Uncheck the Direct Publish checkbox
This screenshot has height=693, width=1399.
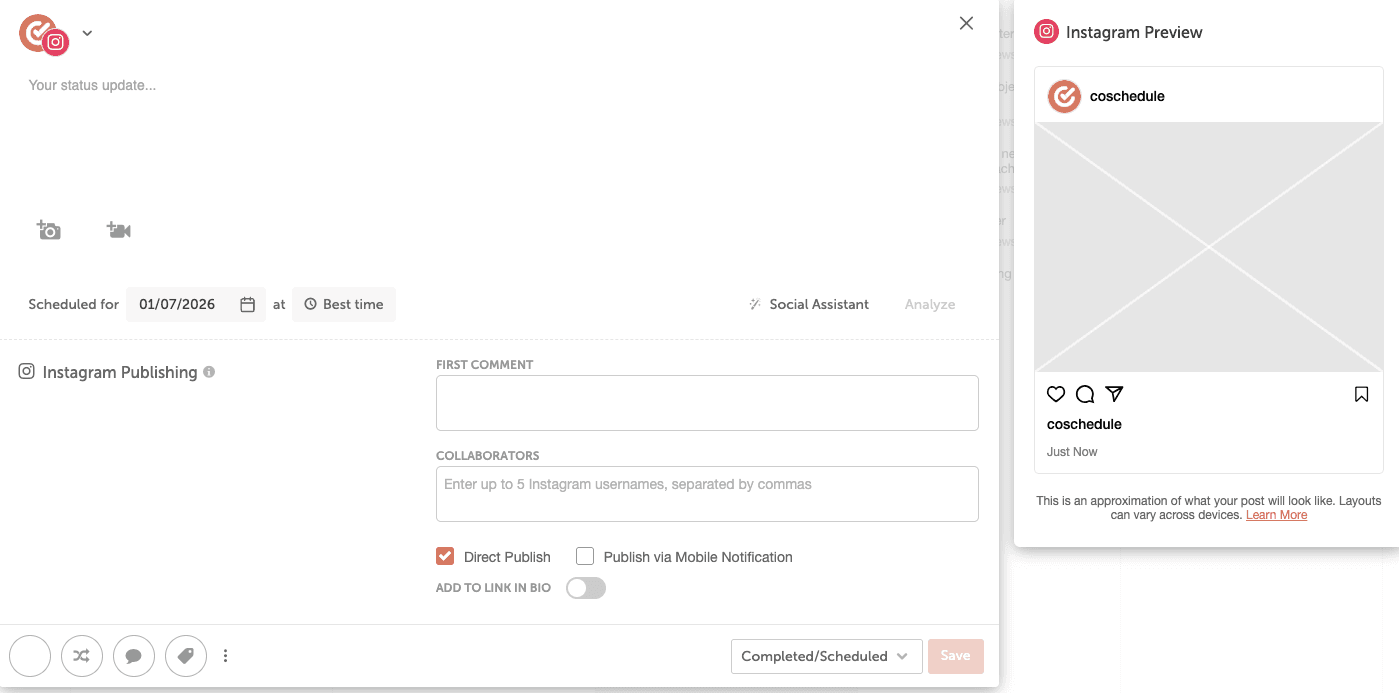point(445,557)
